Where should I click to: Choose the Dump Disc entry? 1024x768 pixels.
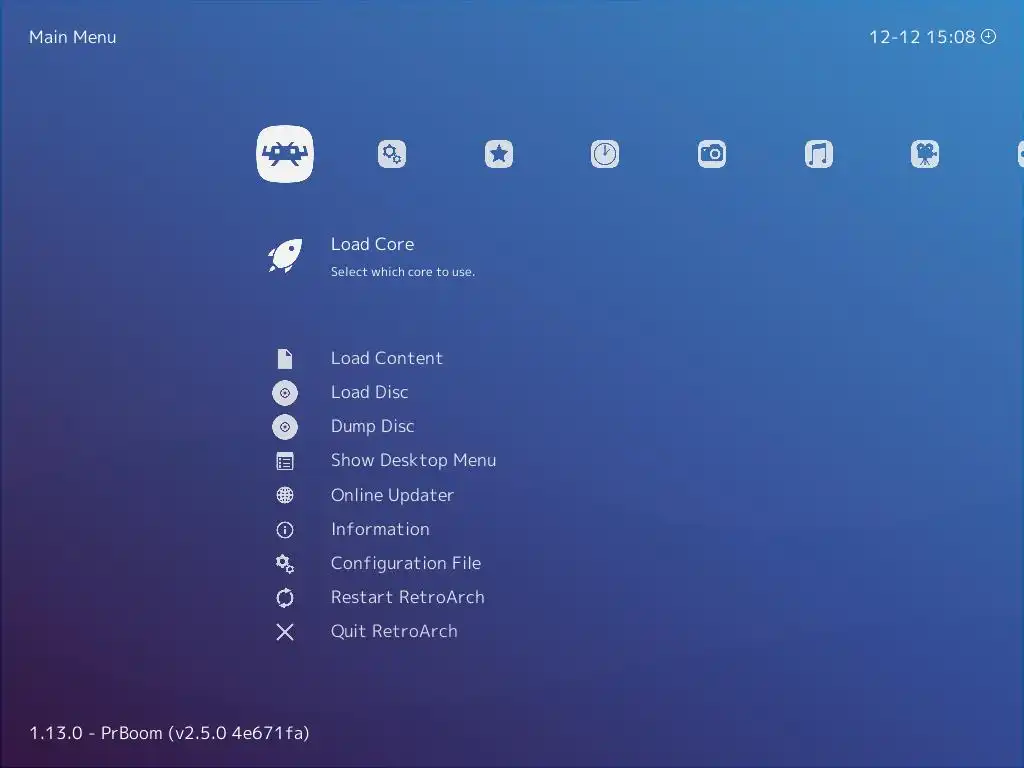pos(372,426)
